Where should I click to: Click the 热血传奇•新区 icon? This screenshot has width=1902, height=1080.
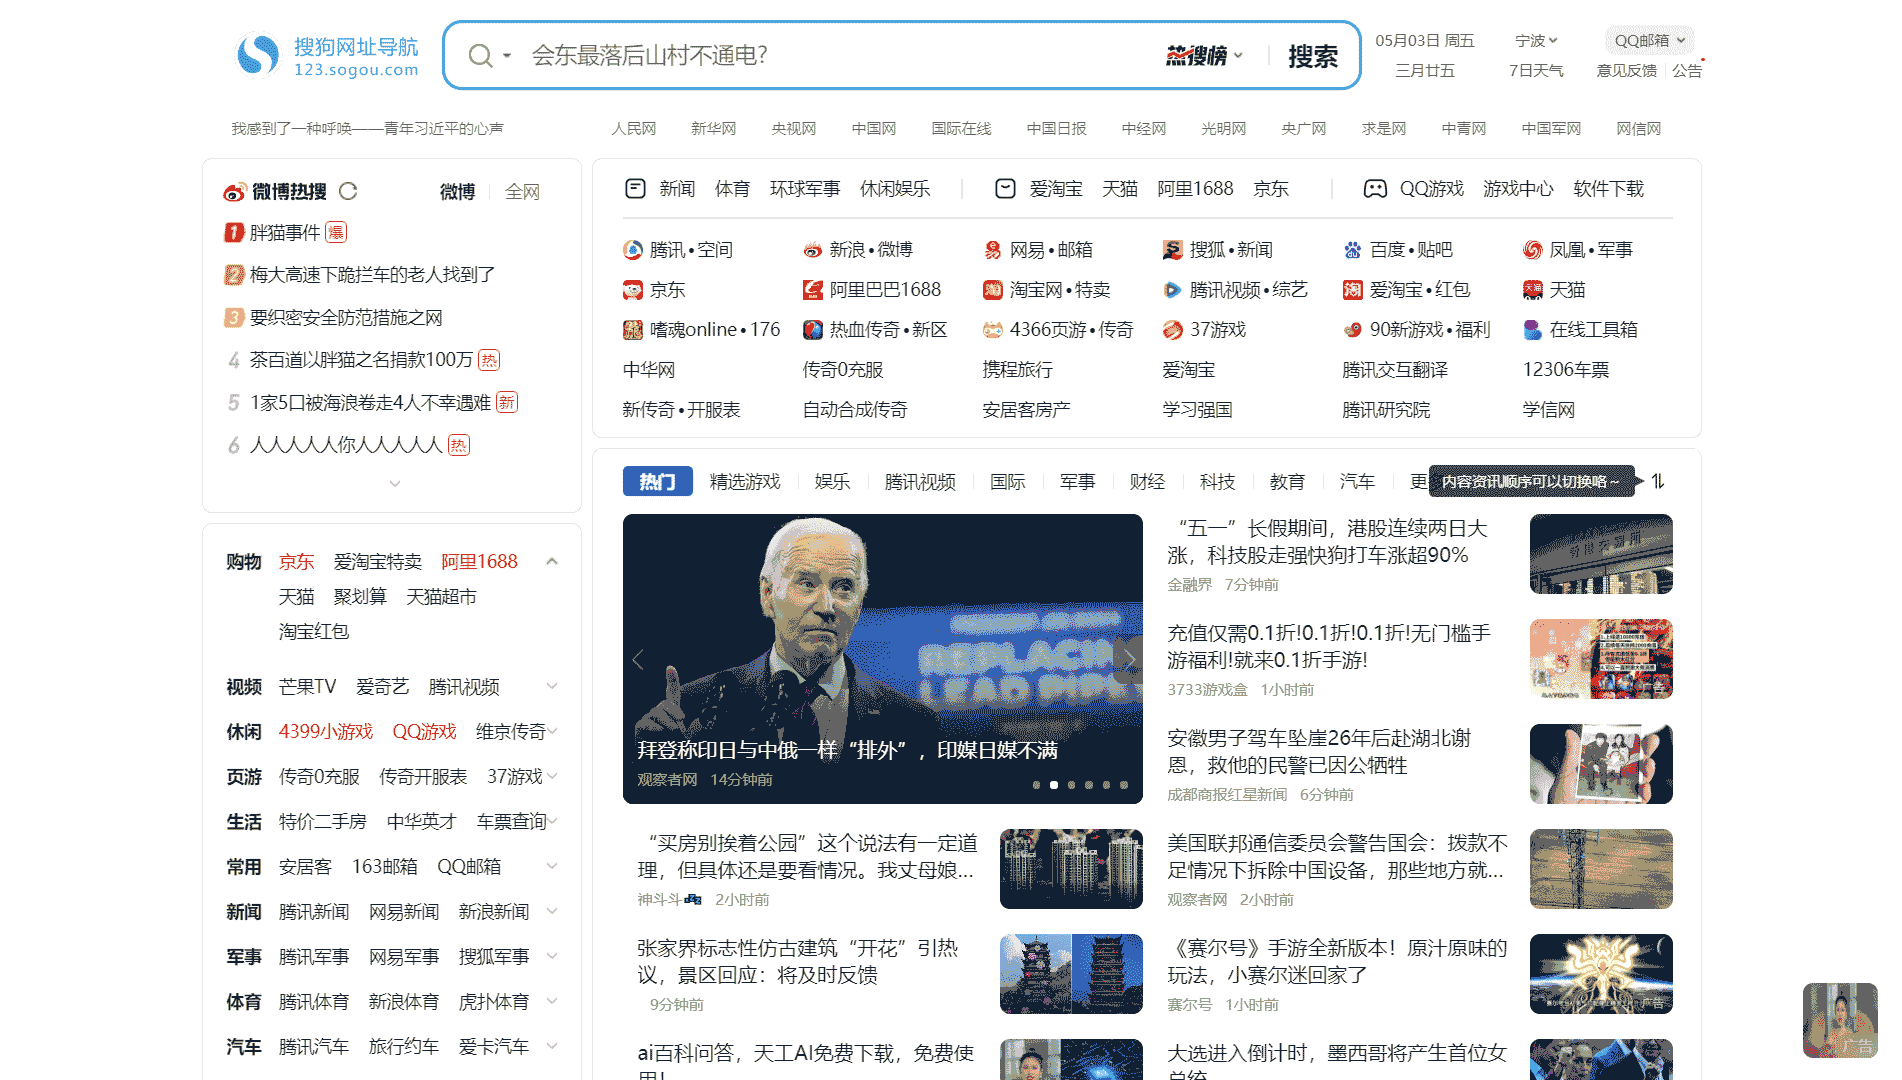(x=813, y=330)
